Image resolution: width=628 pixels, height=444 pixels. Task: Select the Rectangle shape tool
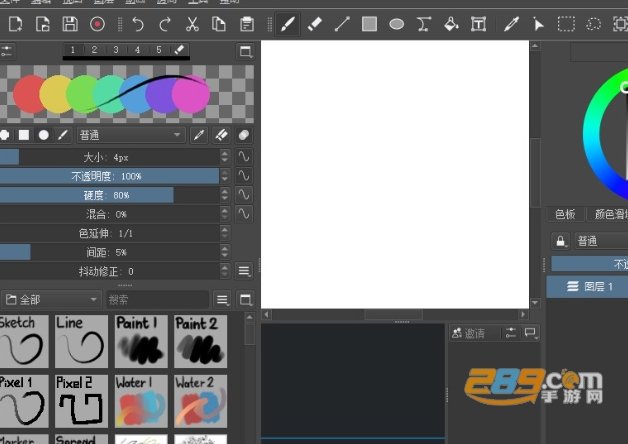[x=369, y=24]
